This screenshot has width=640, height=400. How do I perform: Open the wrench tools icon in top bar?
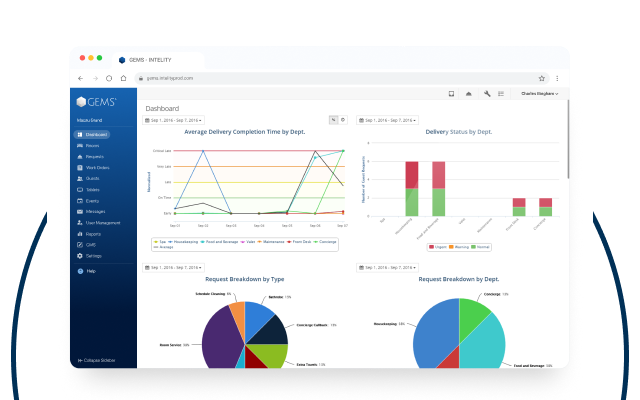(x=487, y=94)
